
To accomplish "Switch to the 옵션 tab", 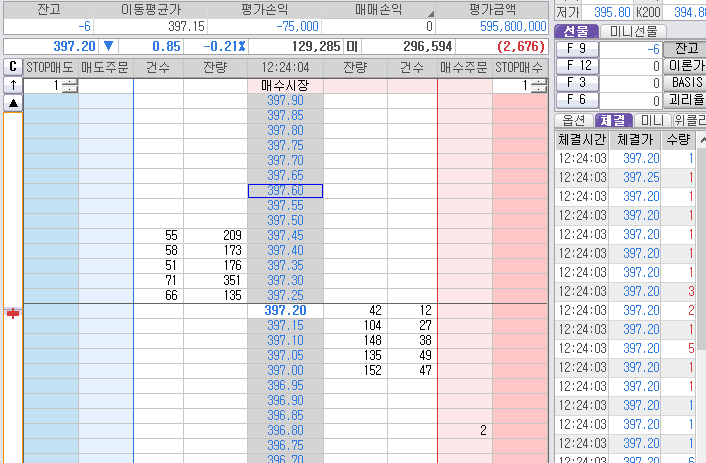I will click(574, 120).
